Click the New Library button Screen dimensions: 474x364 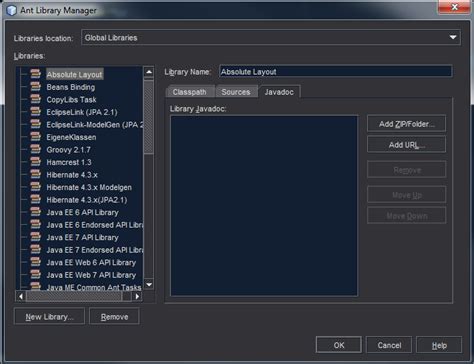[x=49, y=316]
